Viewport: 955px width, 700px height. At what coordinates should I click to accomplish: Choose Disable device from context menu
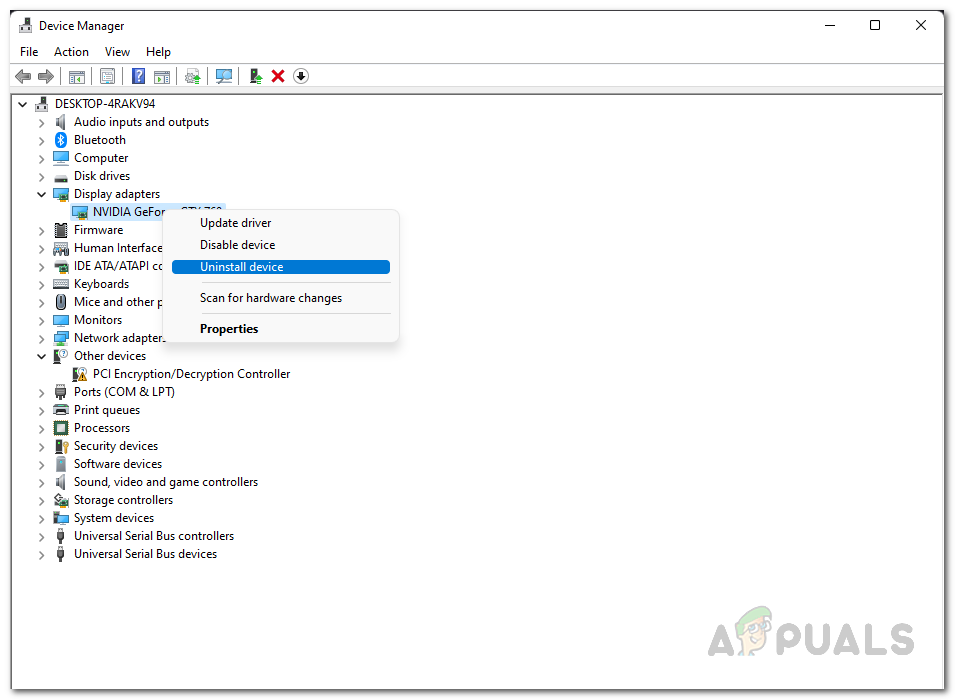click(281, 245)
